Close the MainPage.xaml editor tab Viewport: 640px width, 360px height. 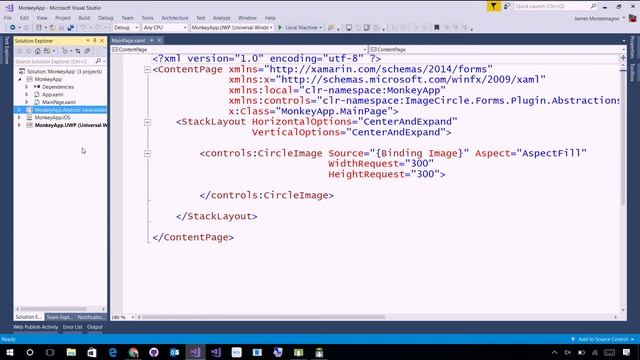tap(159, 40)
